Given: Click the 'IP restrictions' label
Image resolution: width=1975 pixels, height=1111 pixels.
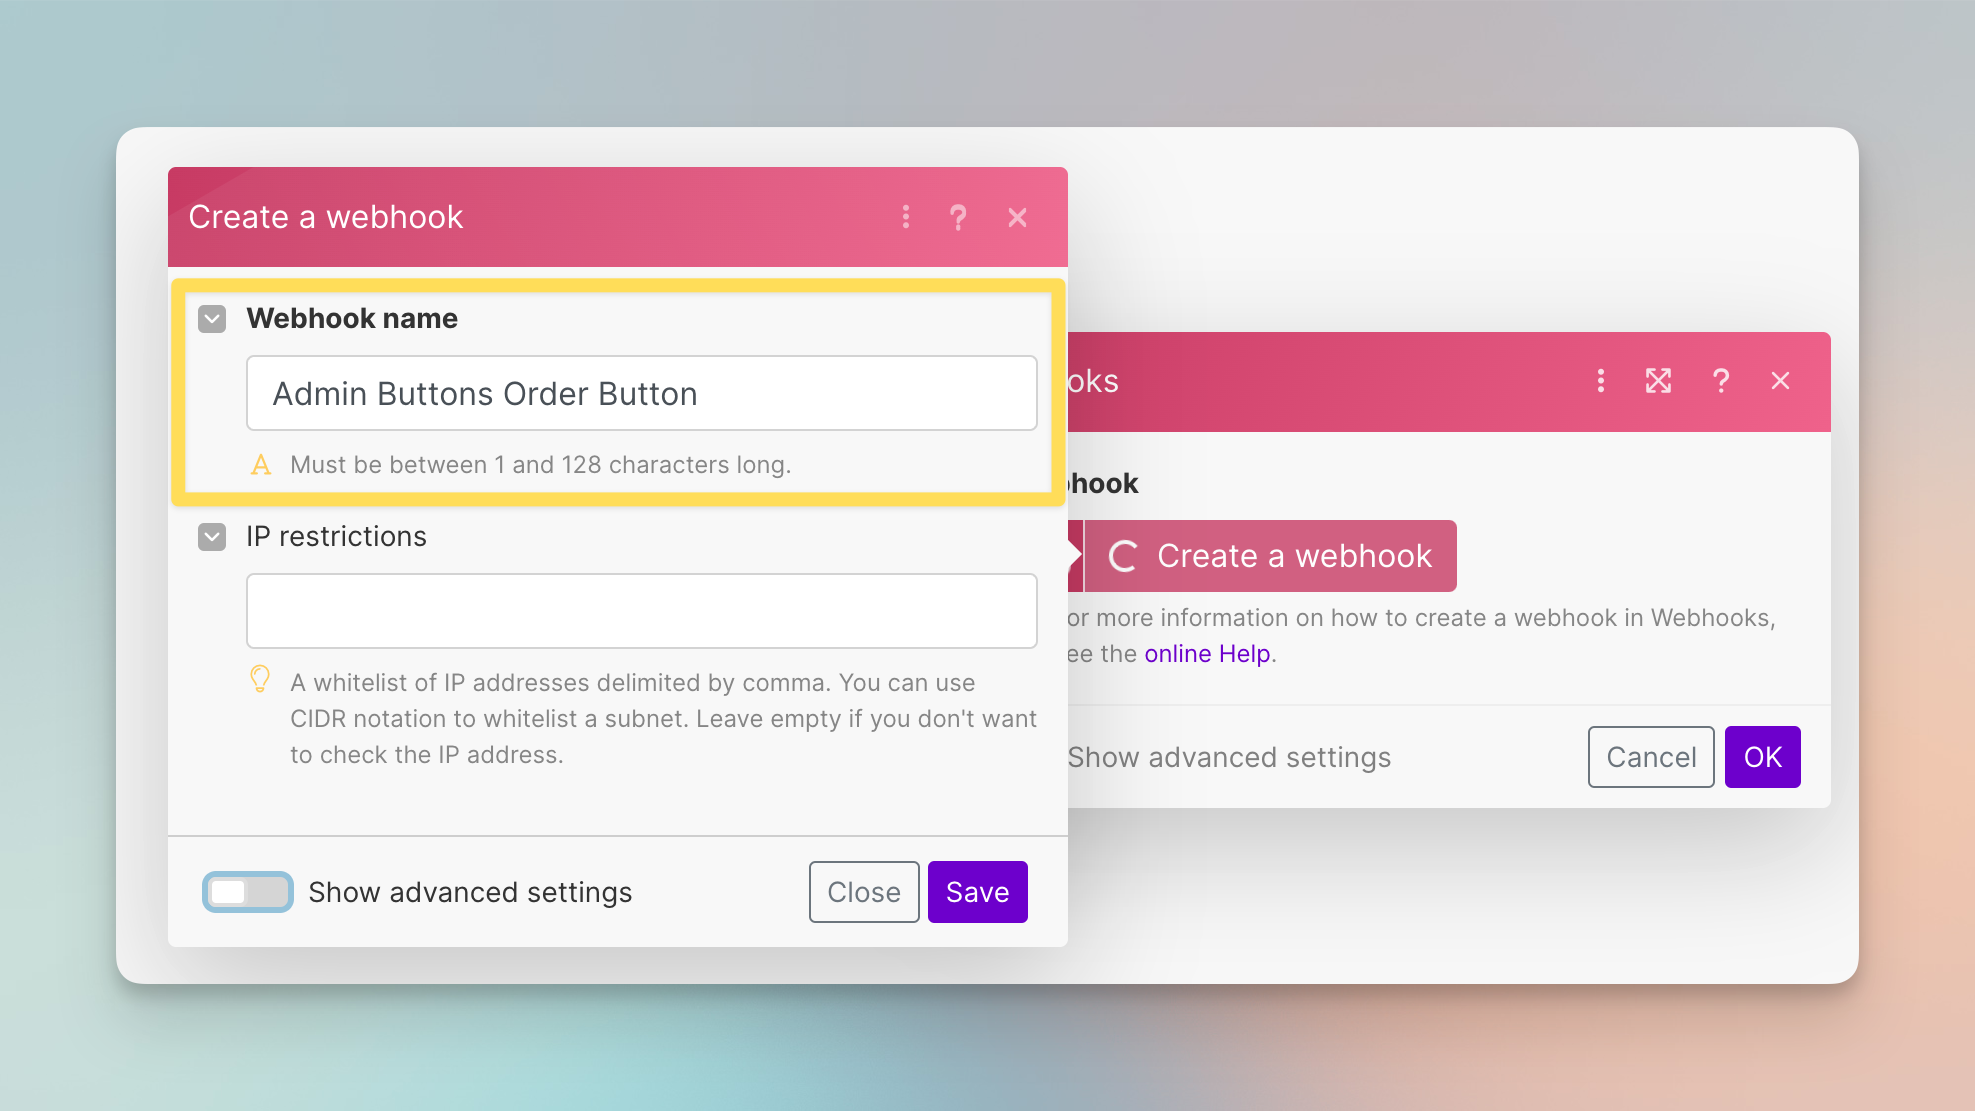Looking at the screenshot, I should (x=337, y=537).
